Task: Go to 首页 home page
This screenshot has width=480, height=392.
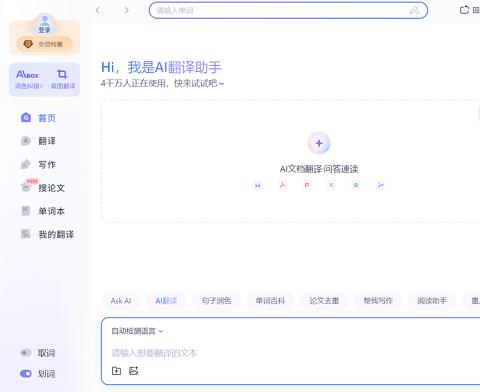Action: point(38,118)
